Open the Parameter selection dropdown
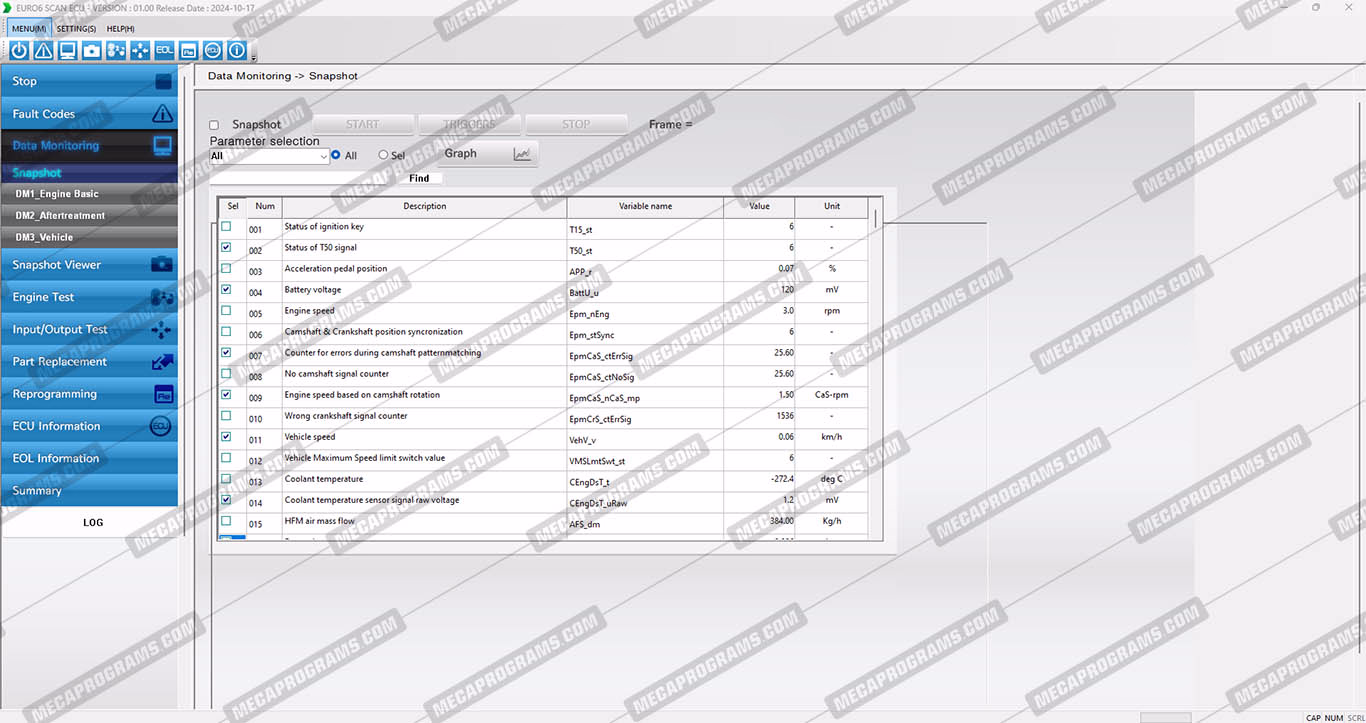This screenshot has width=1366, height=723. pos(322,157)
